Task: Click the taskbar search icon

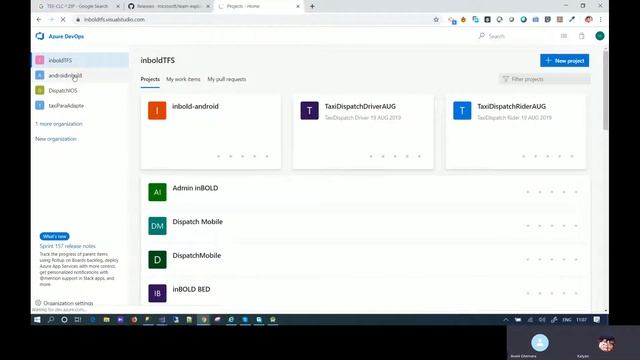Action: pyautogui.click(x=51, y=320)
